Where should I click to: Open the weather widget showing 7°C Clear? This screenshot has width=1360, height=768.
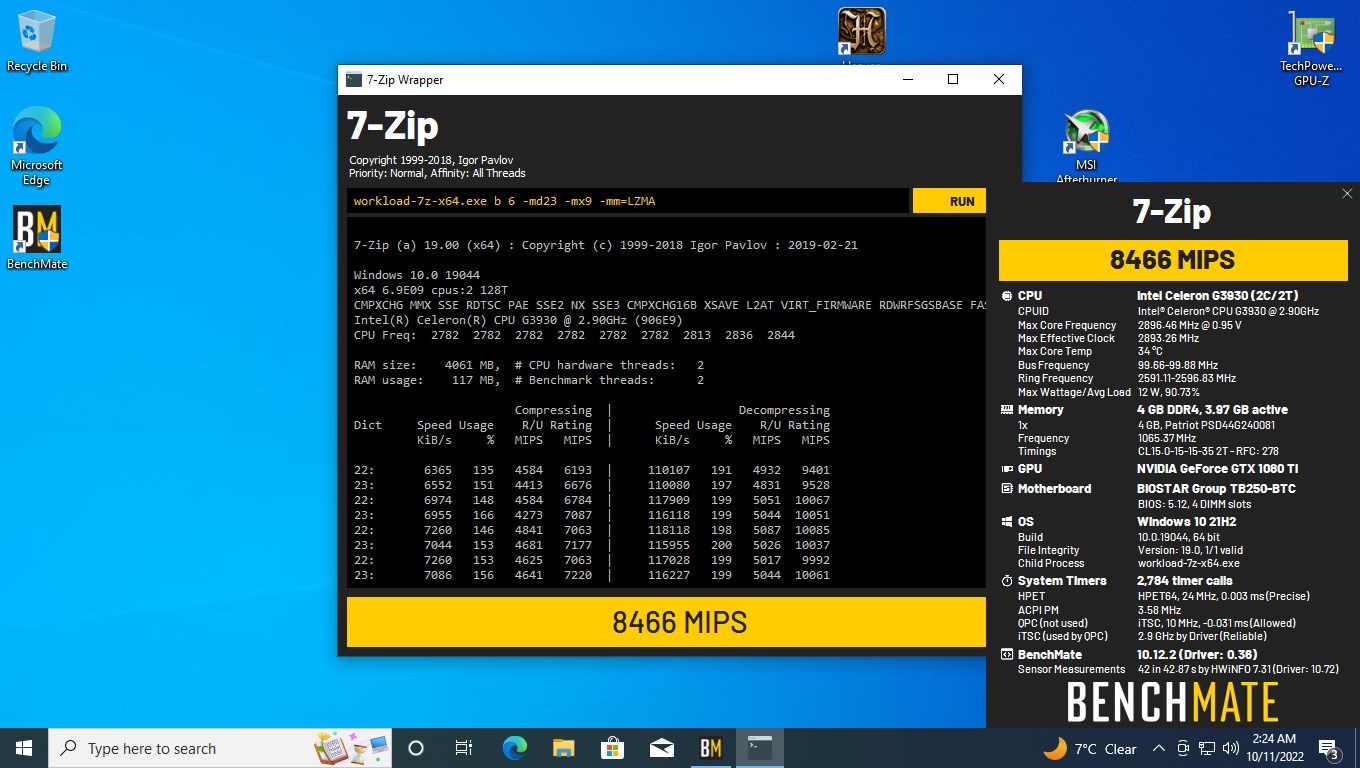pos(1089,748)
